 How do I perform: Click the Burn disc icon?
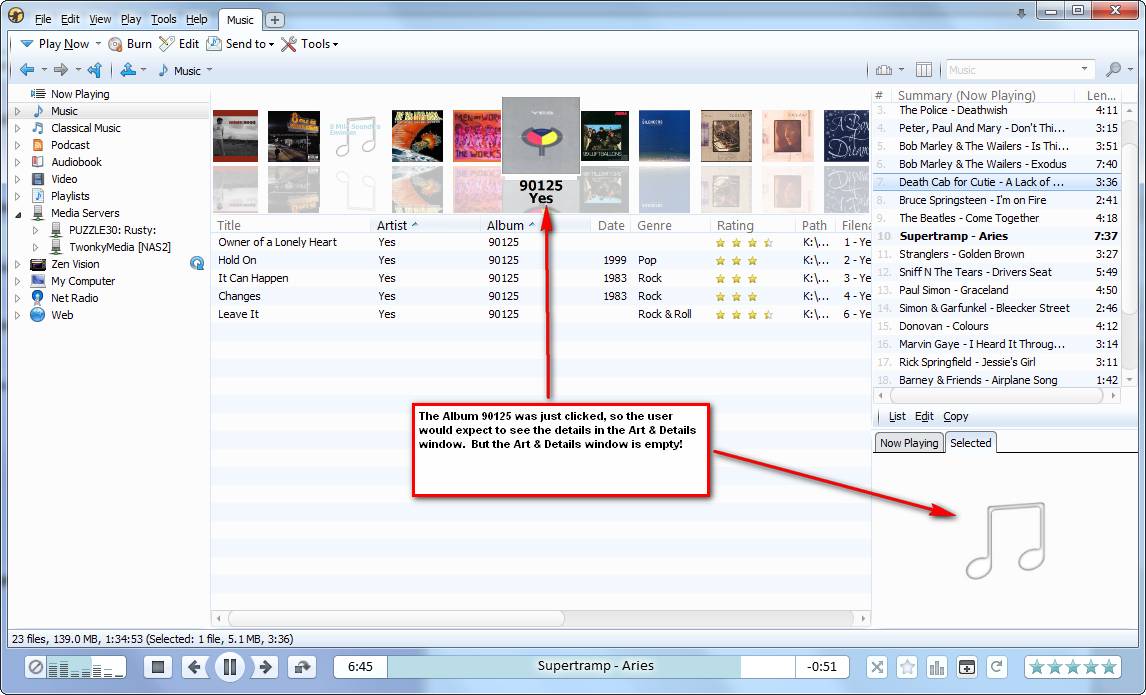[115, 44]
